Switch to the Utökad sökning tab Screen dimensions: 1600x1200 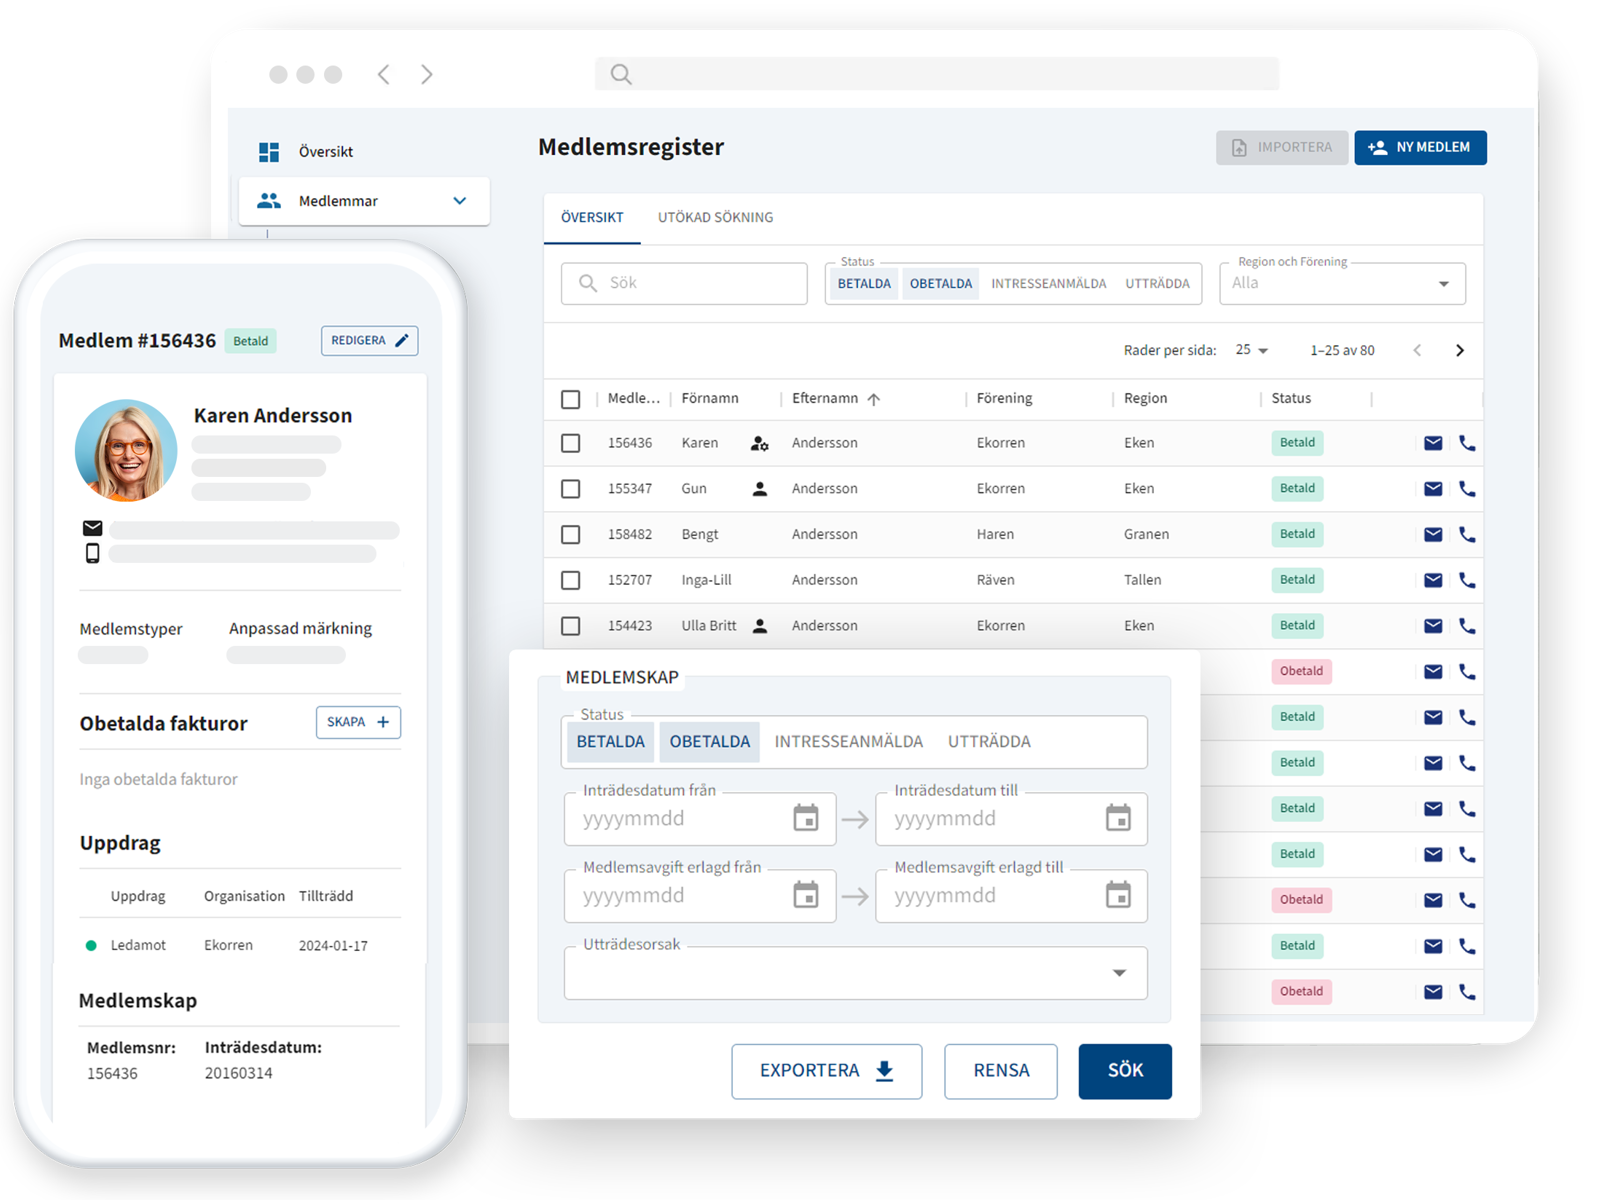tap(715, 217)
